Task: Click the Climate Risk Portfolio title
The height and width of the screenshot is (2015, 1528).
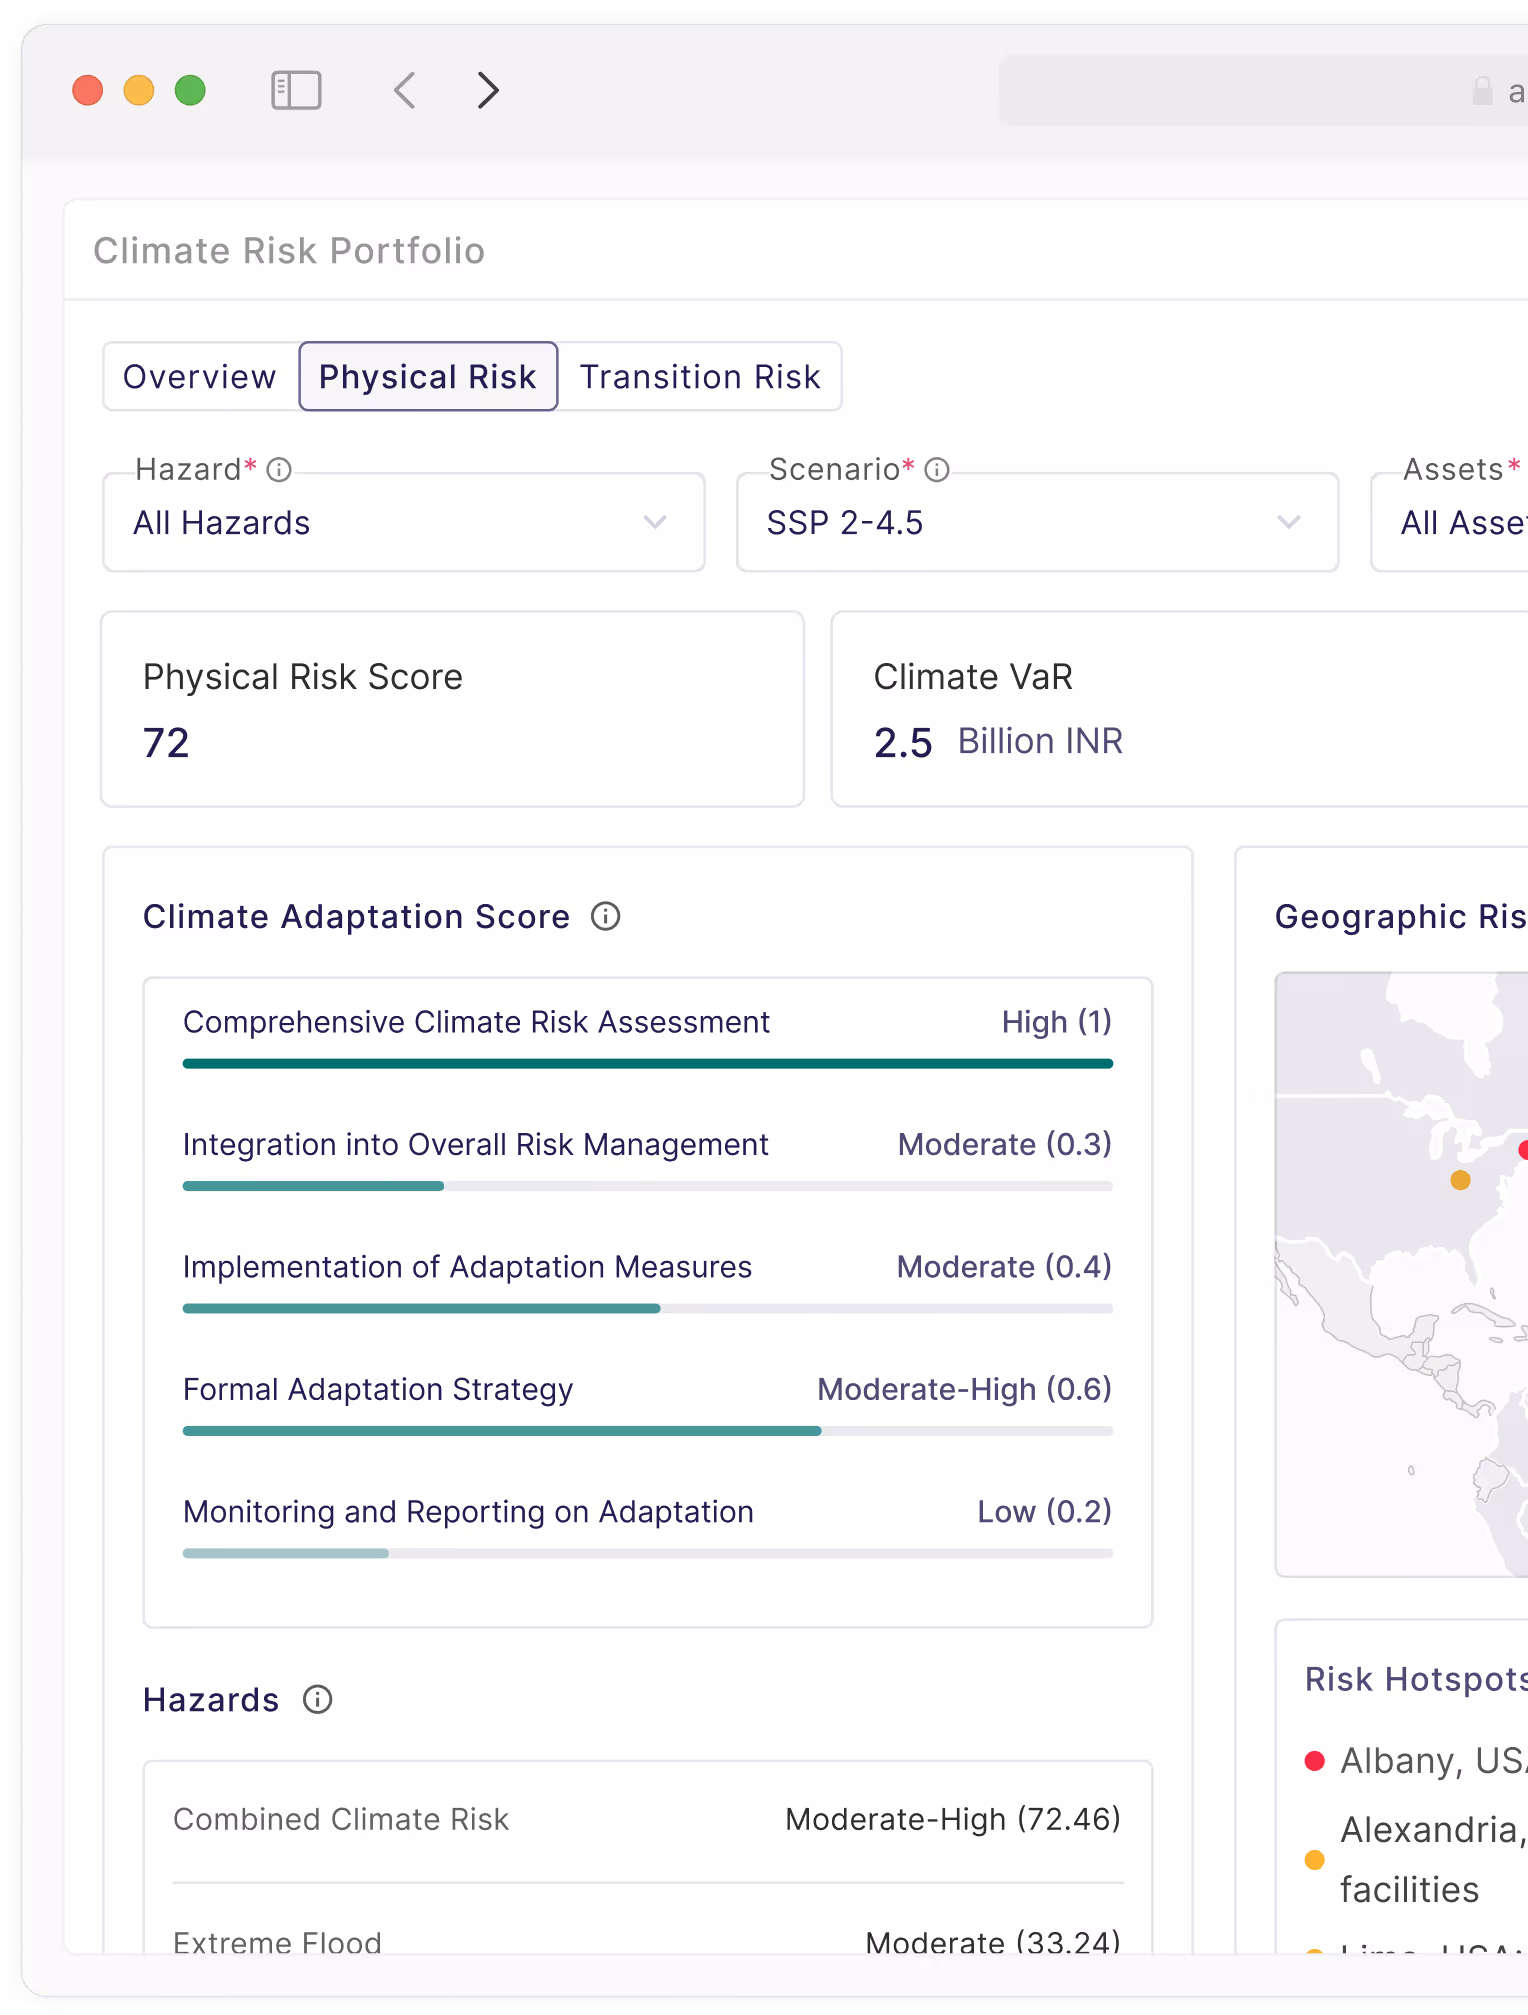Action: [x=289, y=251]
